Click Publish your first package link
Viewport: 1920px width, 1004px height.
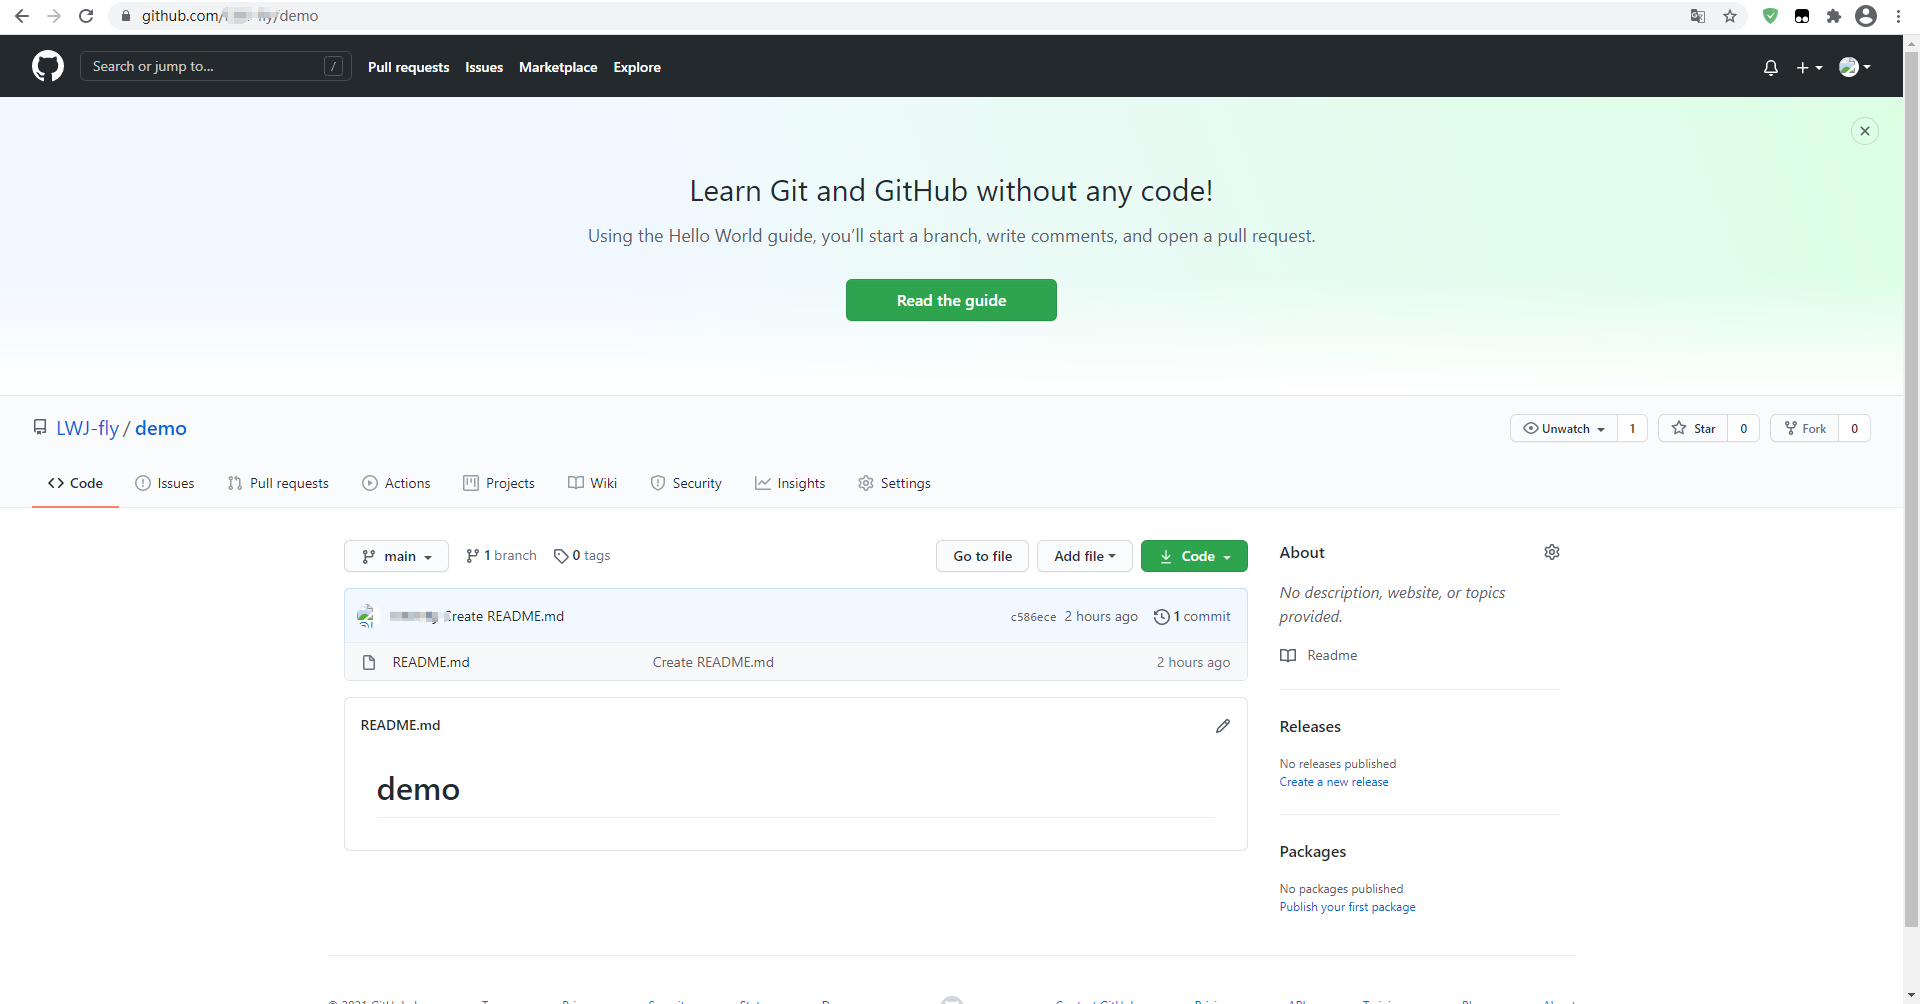(x=1347, y=907)
